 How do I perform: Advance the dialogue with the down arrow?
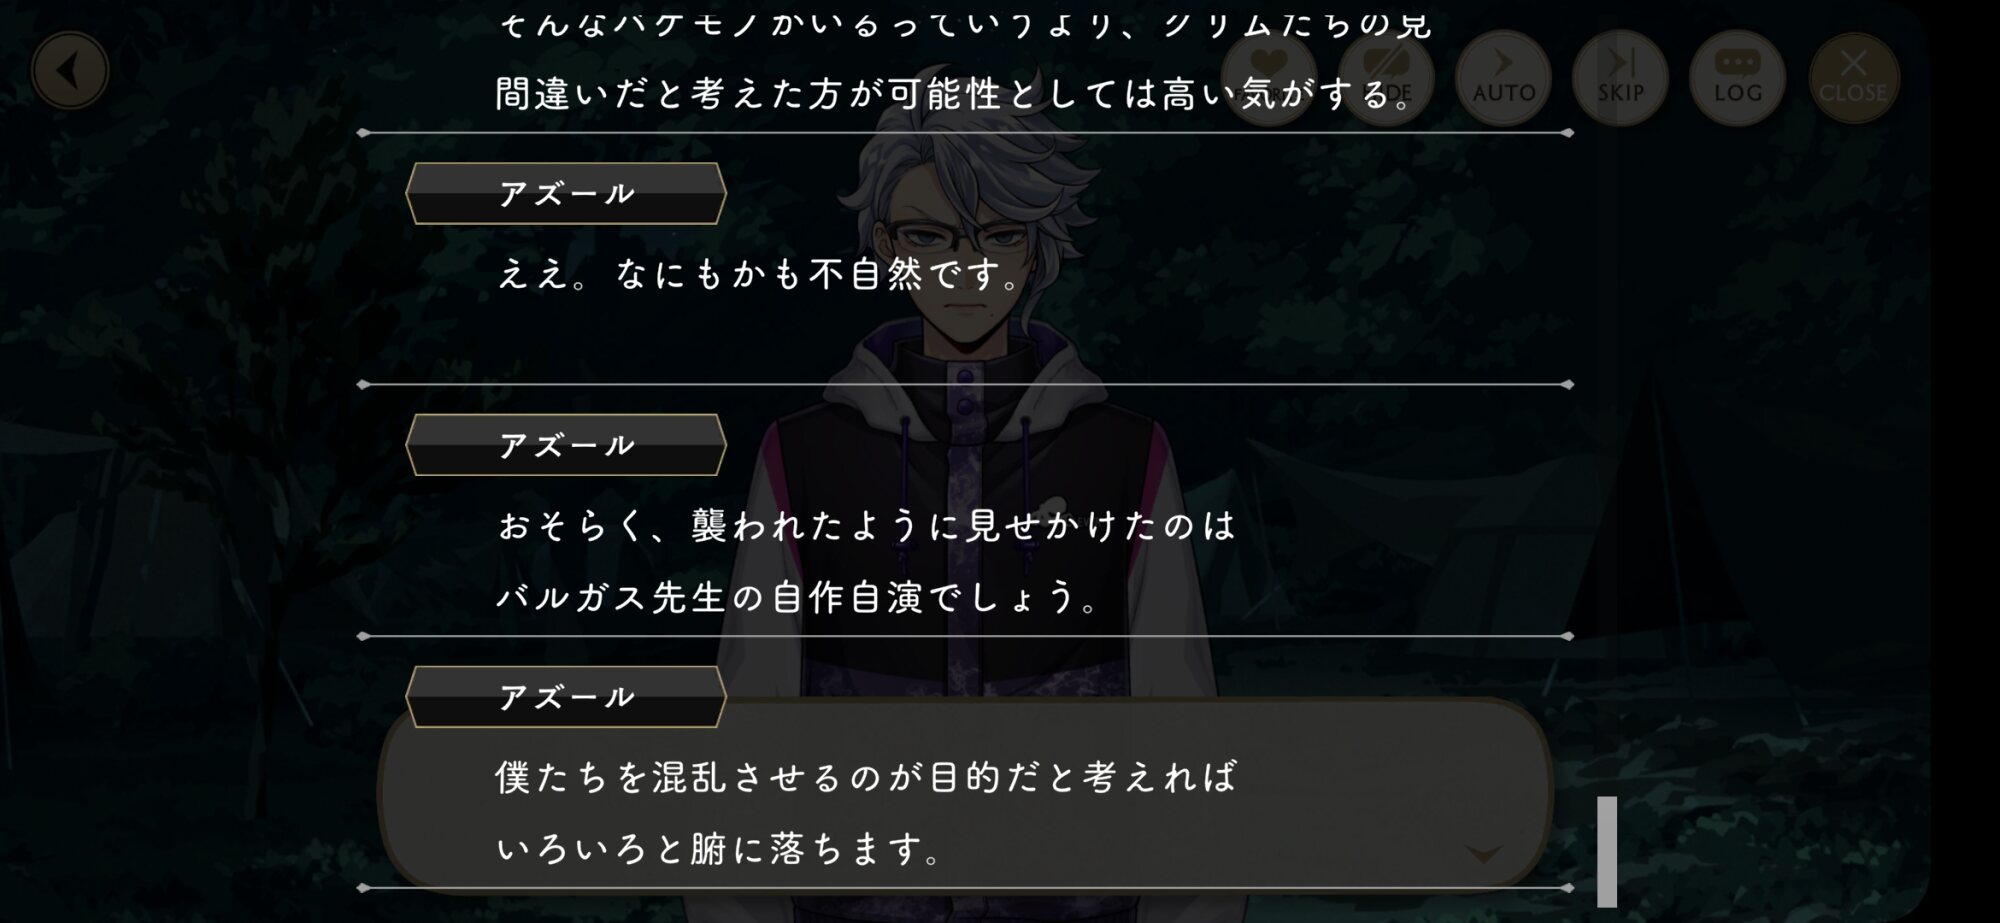pos(1484,853)
